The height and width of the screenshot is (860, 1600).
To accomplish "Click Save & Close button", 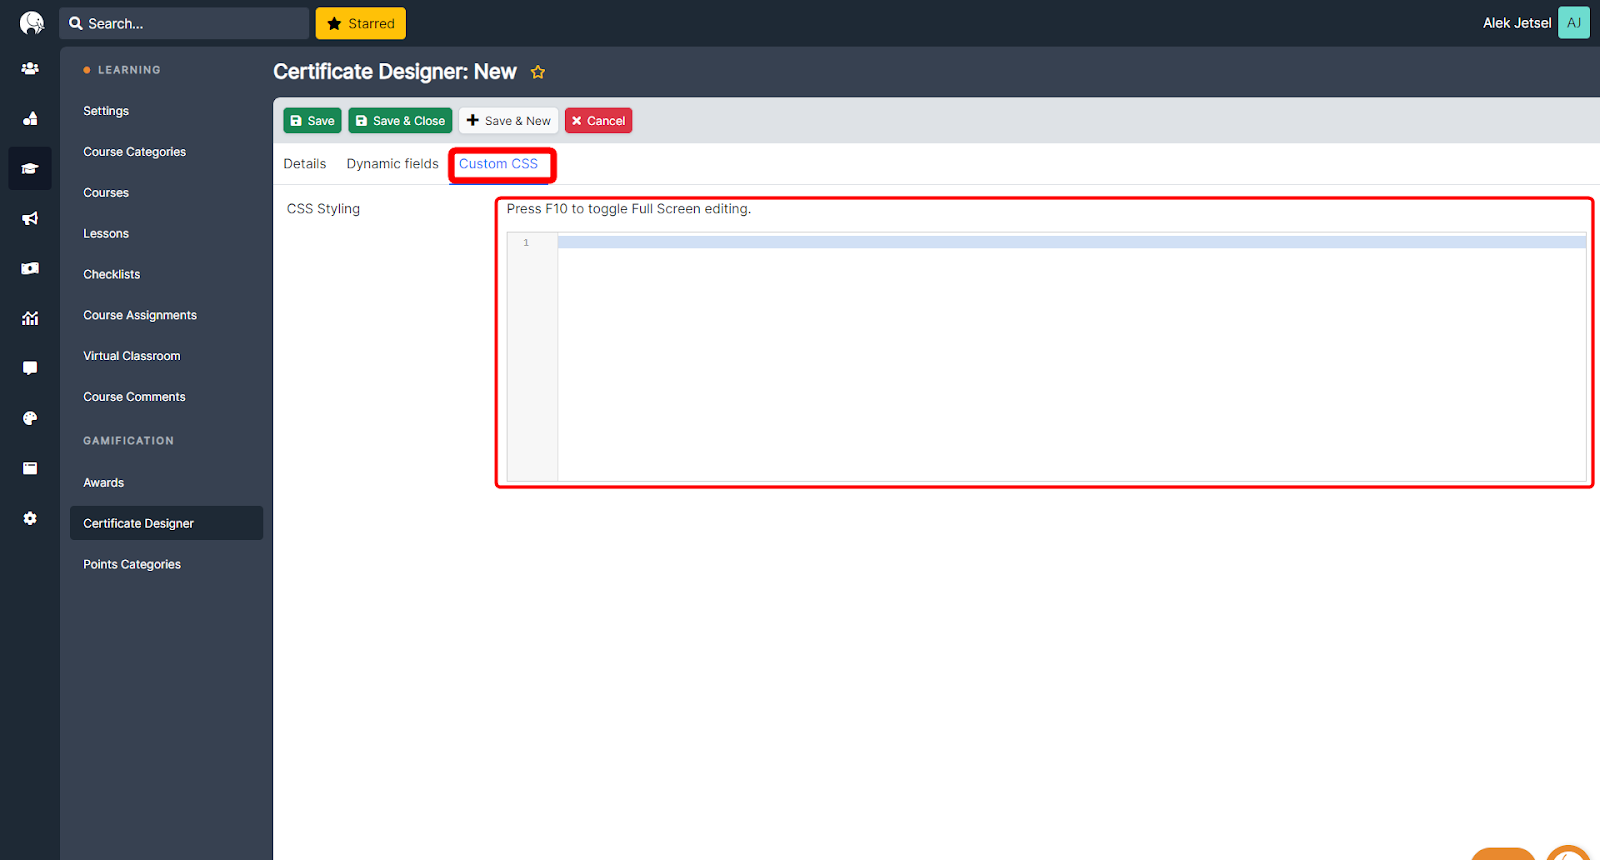I will (400, 121).
